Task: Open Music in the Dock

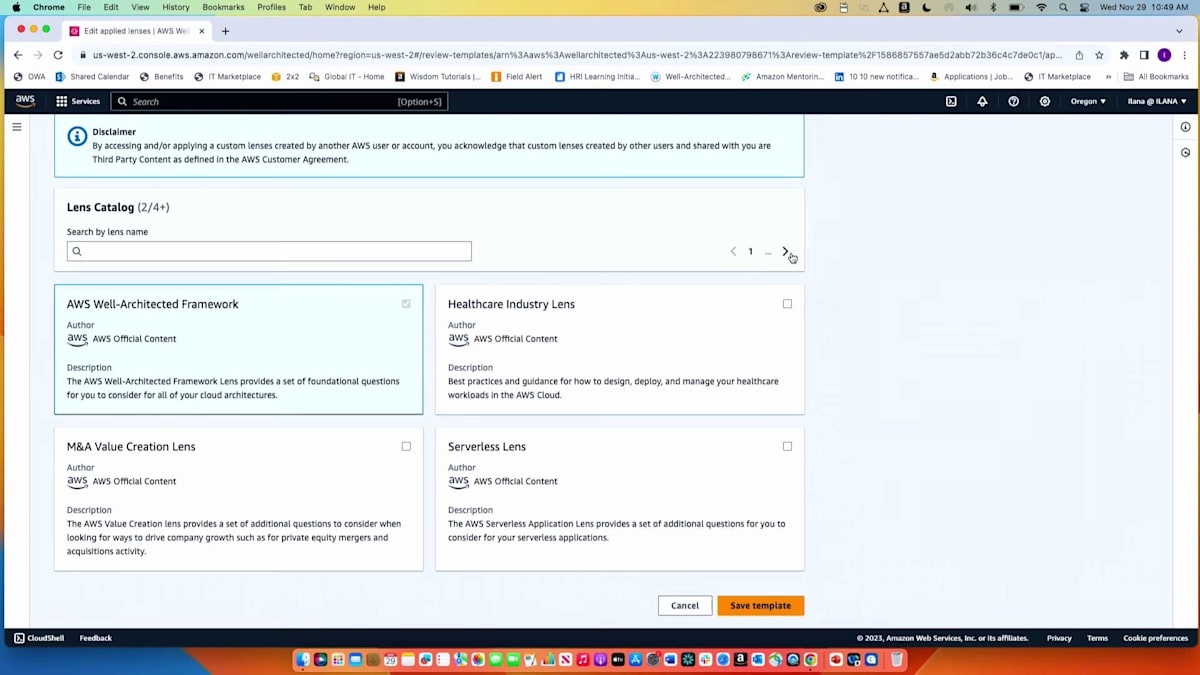Action: 583,659
